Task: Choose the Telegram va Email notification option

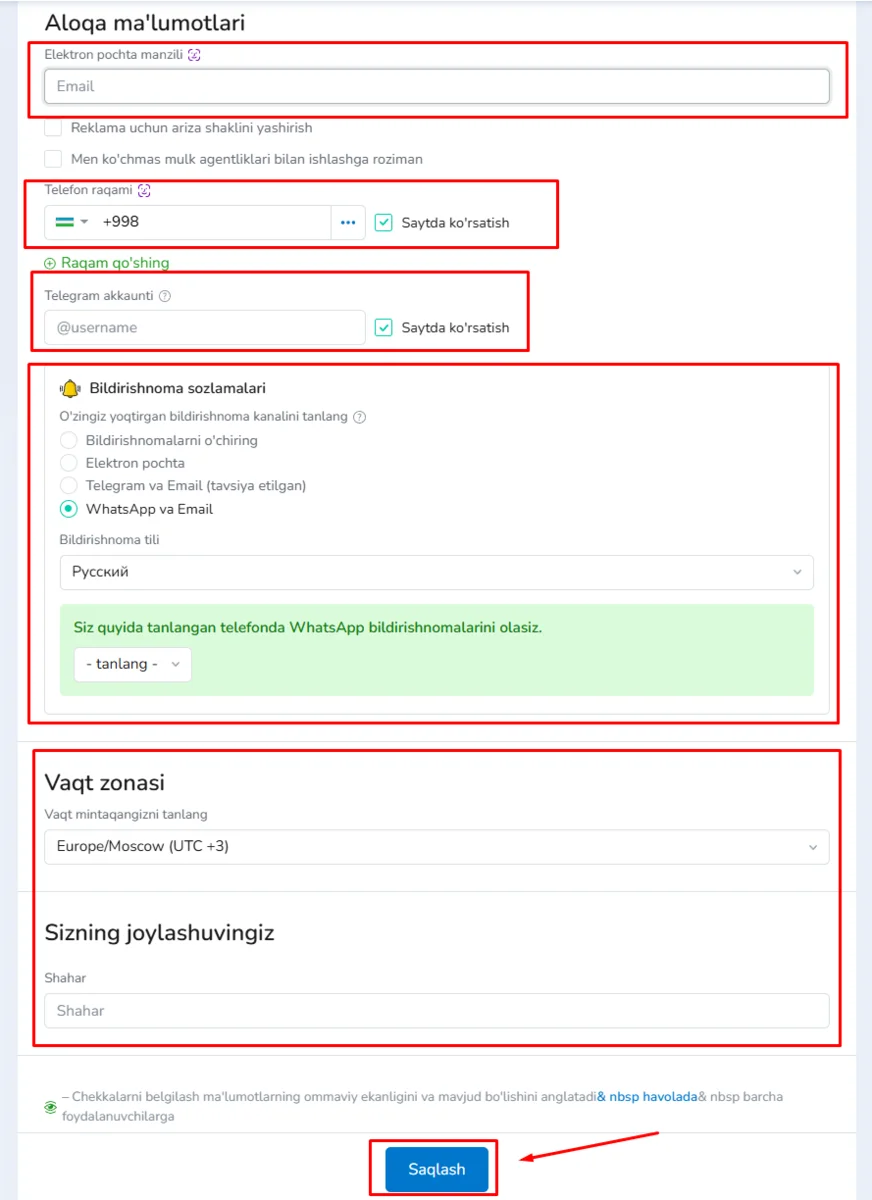Action: [68, 486]
